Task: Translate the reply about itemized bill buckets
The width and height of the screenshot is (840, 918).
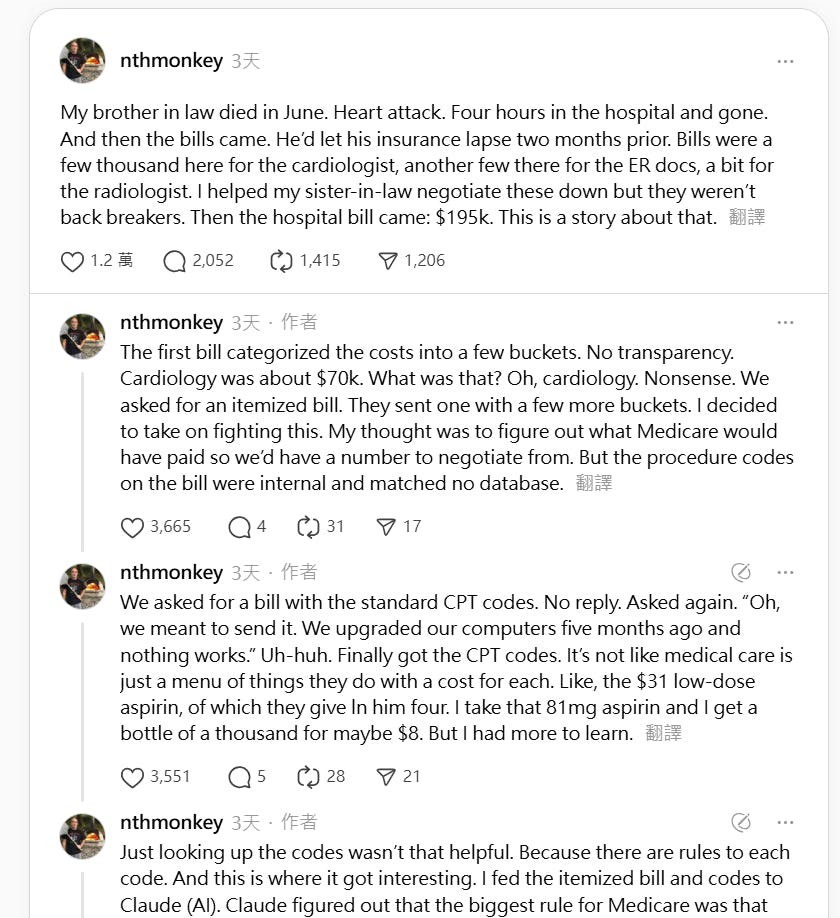Action: coord(594,483)
